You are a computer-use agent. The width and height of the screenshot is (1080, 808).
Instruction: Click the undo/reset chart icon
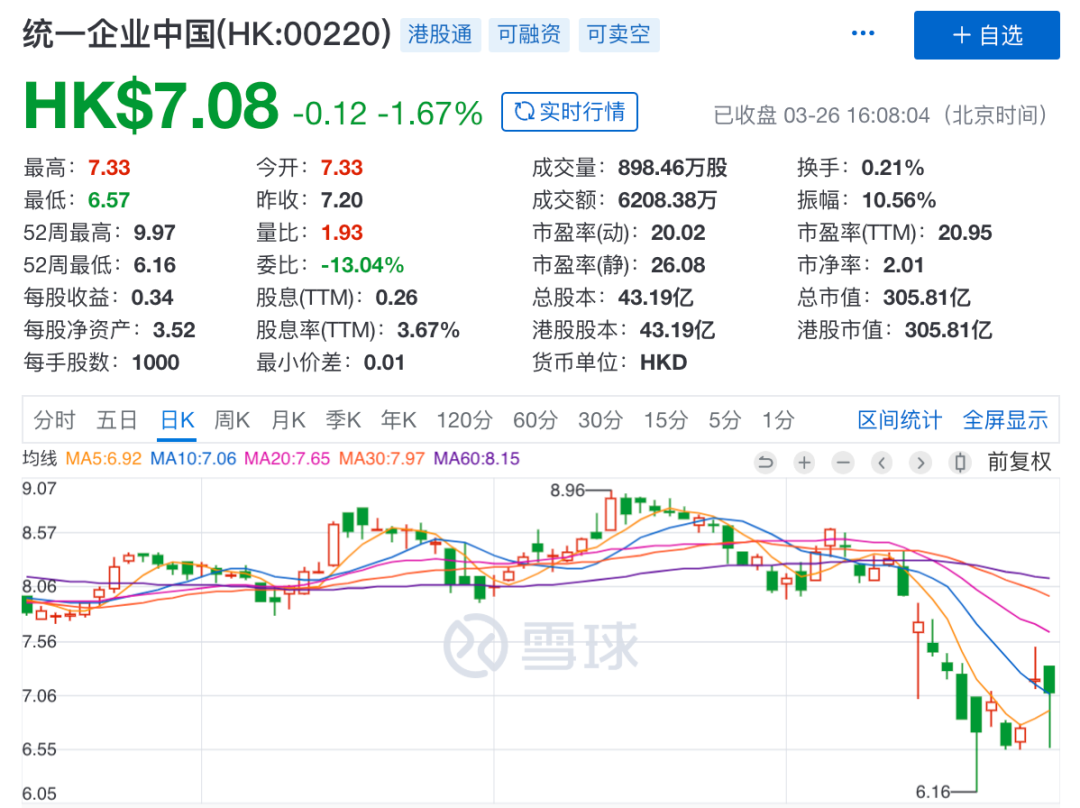click(765, 462)
